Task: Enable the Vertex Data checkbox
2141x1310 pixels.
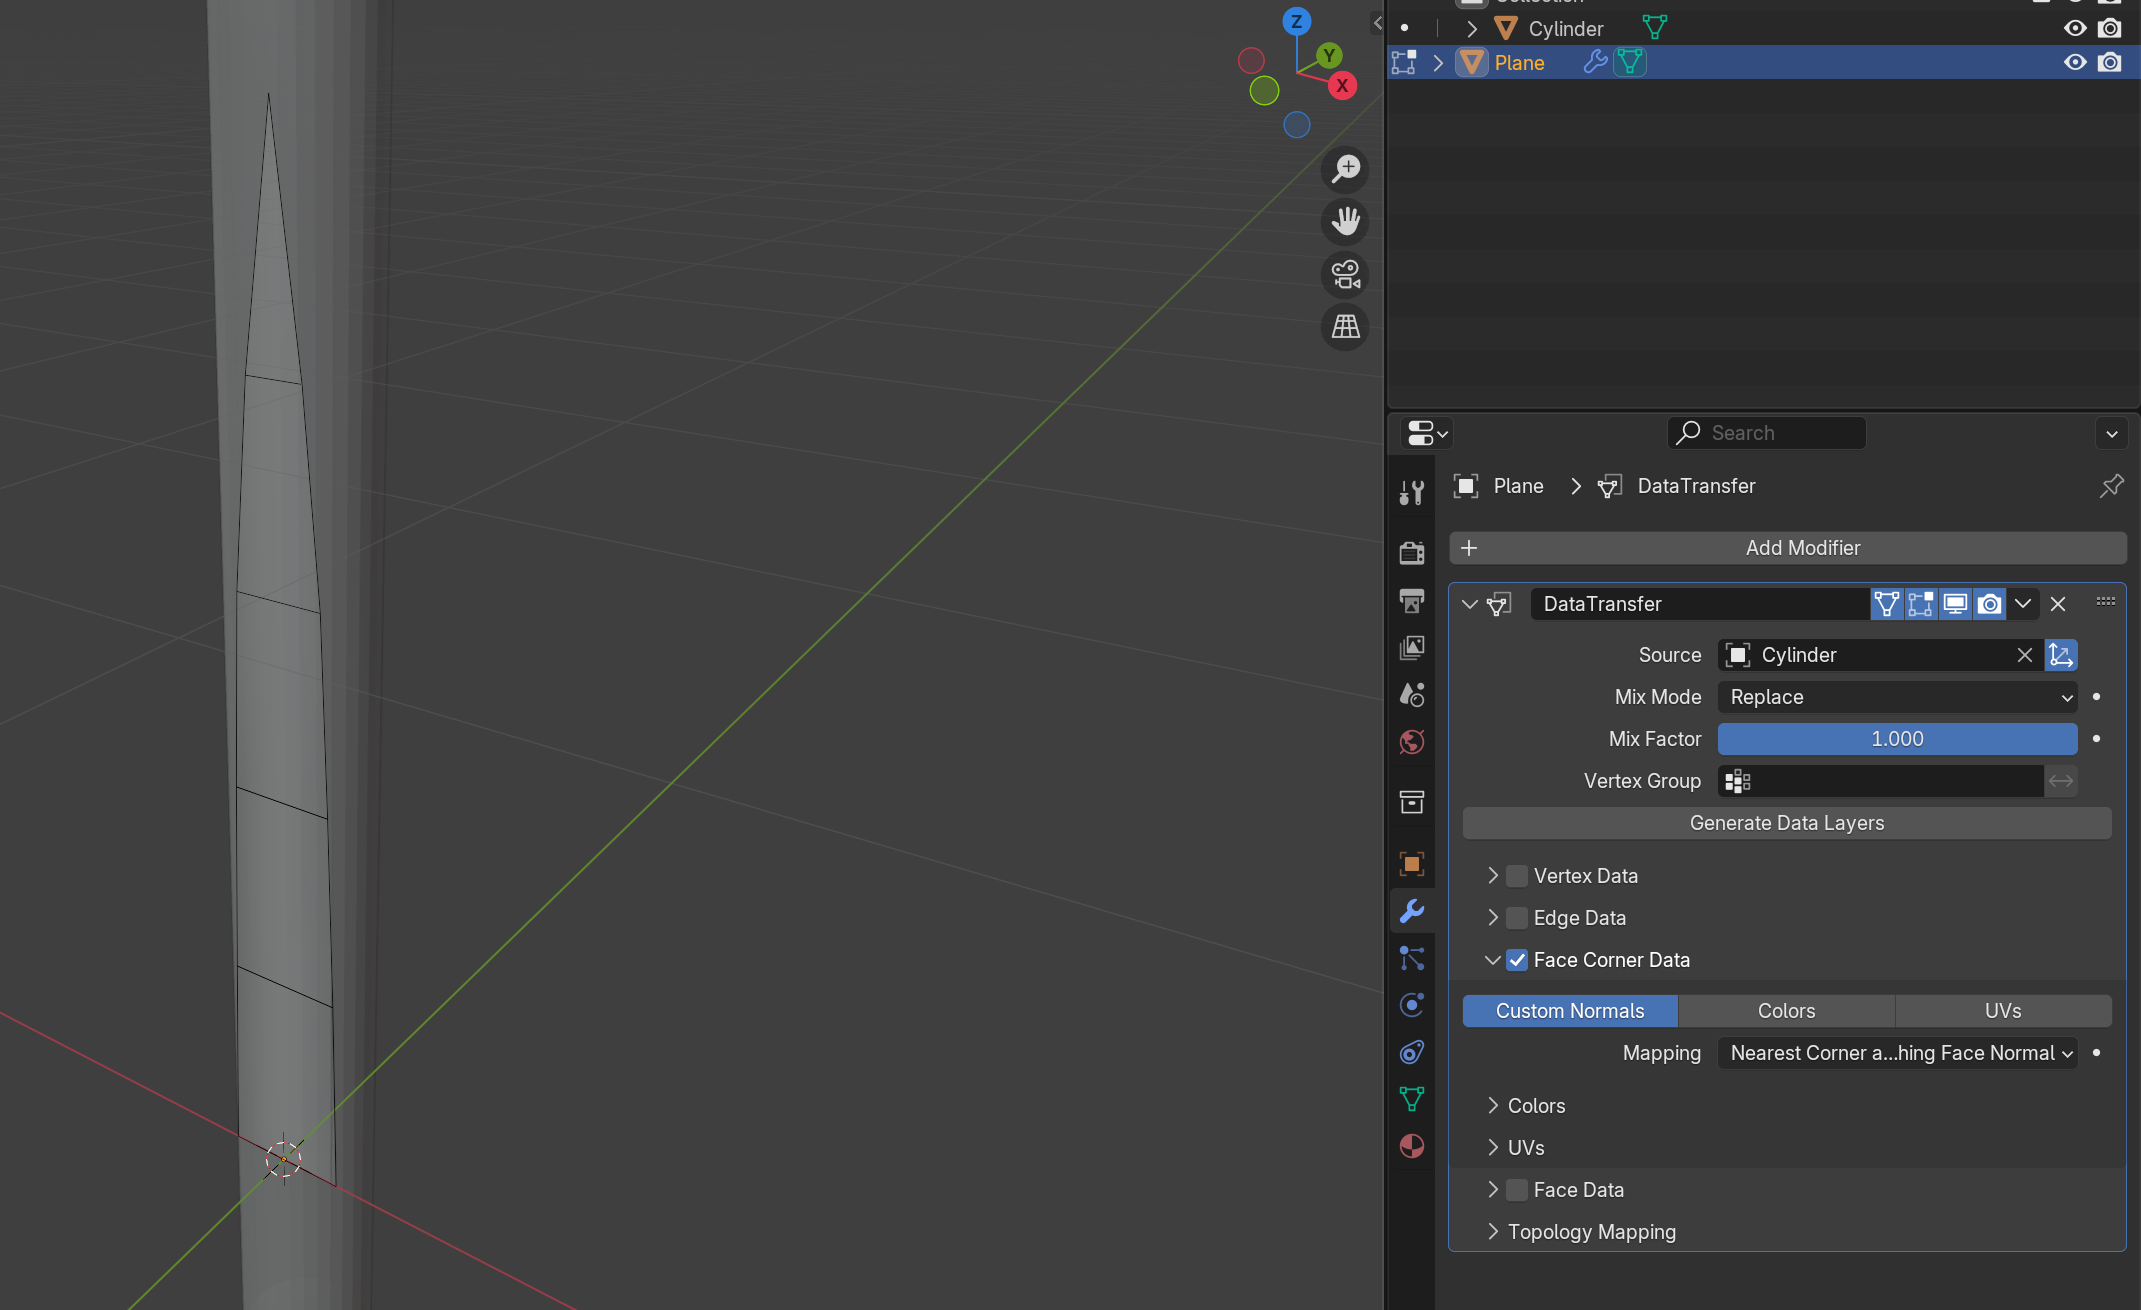Action: point(1517,876)
